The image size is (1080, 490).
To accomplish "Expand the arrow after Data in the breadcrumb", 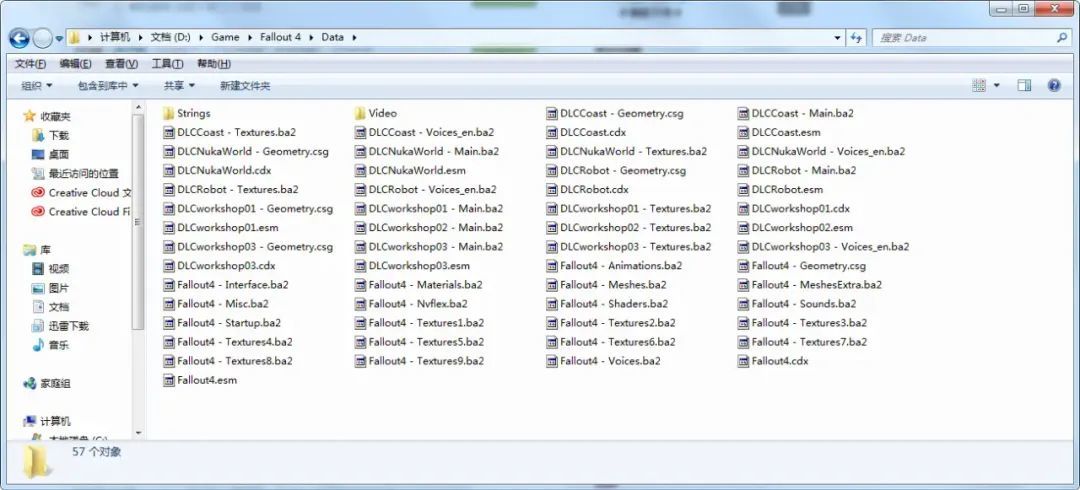I will click(x=355, y=37).
